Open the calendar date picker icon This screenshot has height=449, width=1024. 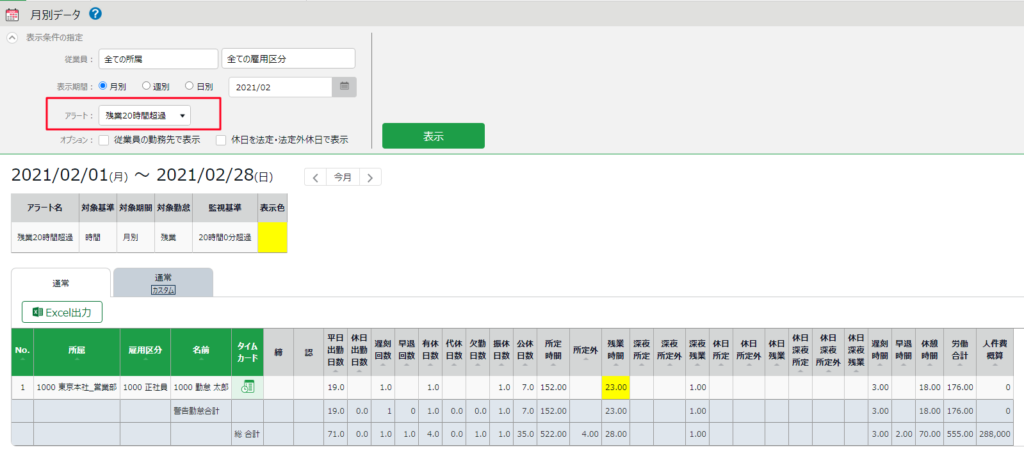pos(343,87)
